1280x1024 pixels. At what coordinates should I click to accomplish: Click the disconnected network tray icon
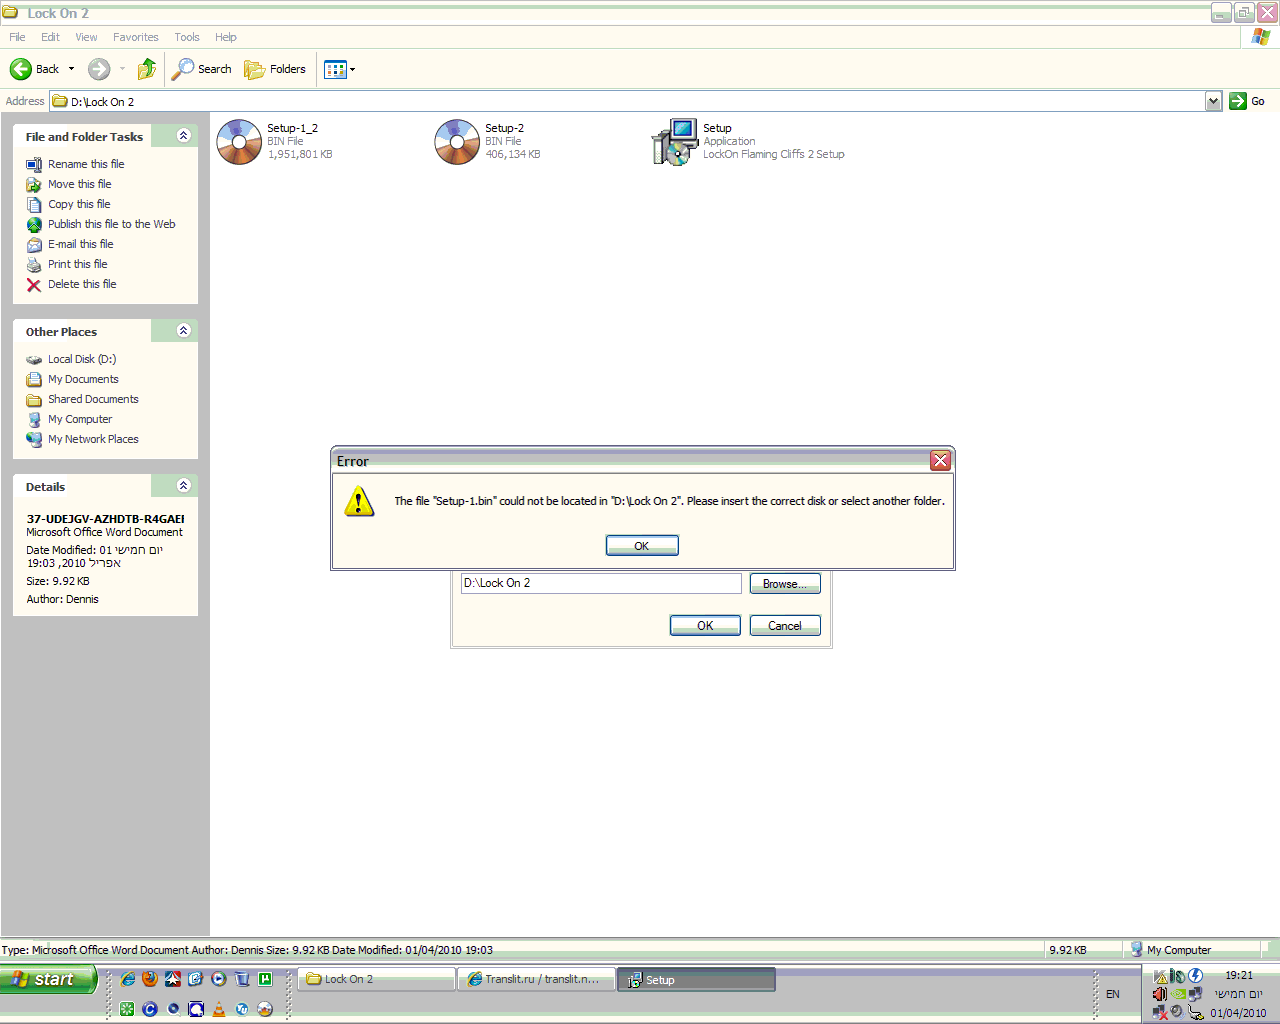(1160, 1012)
